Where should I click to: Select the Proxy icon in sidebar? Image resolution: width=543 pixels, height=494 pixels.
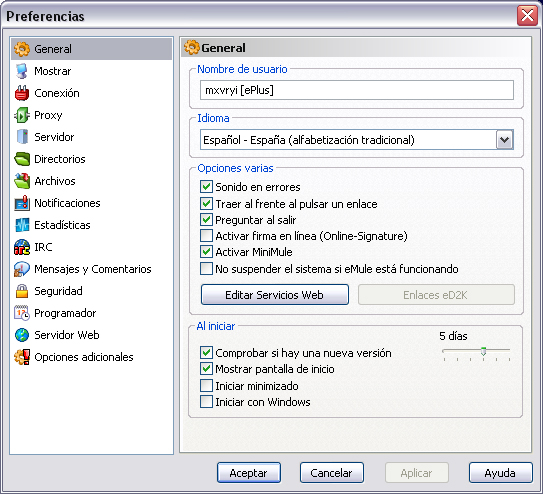tap(22, 115)
